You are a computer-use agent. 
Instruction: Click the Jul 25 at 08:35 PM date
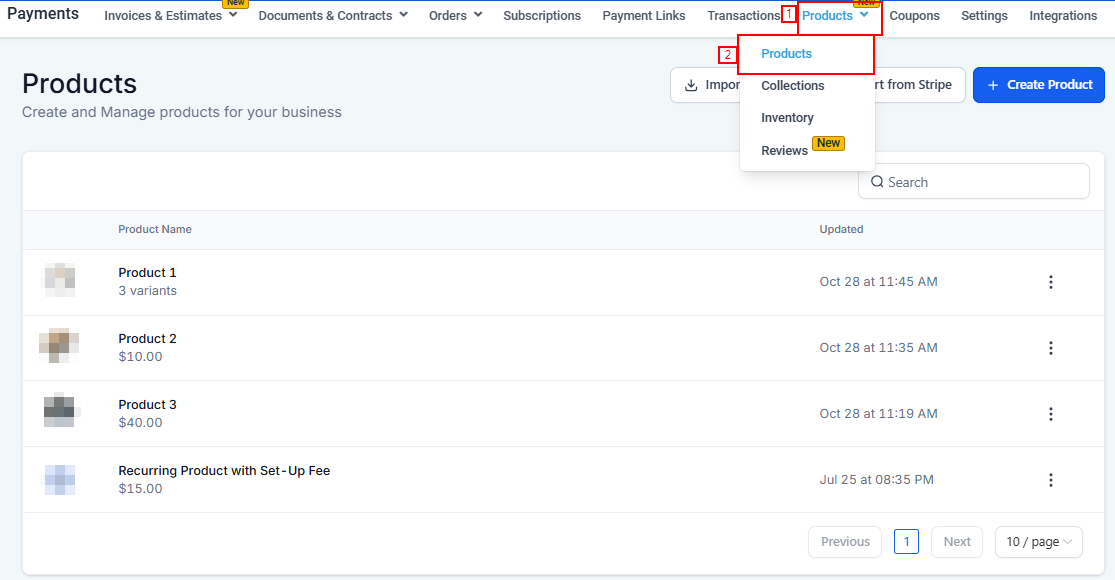pos(876,480)
